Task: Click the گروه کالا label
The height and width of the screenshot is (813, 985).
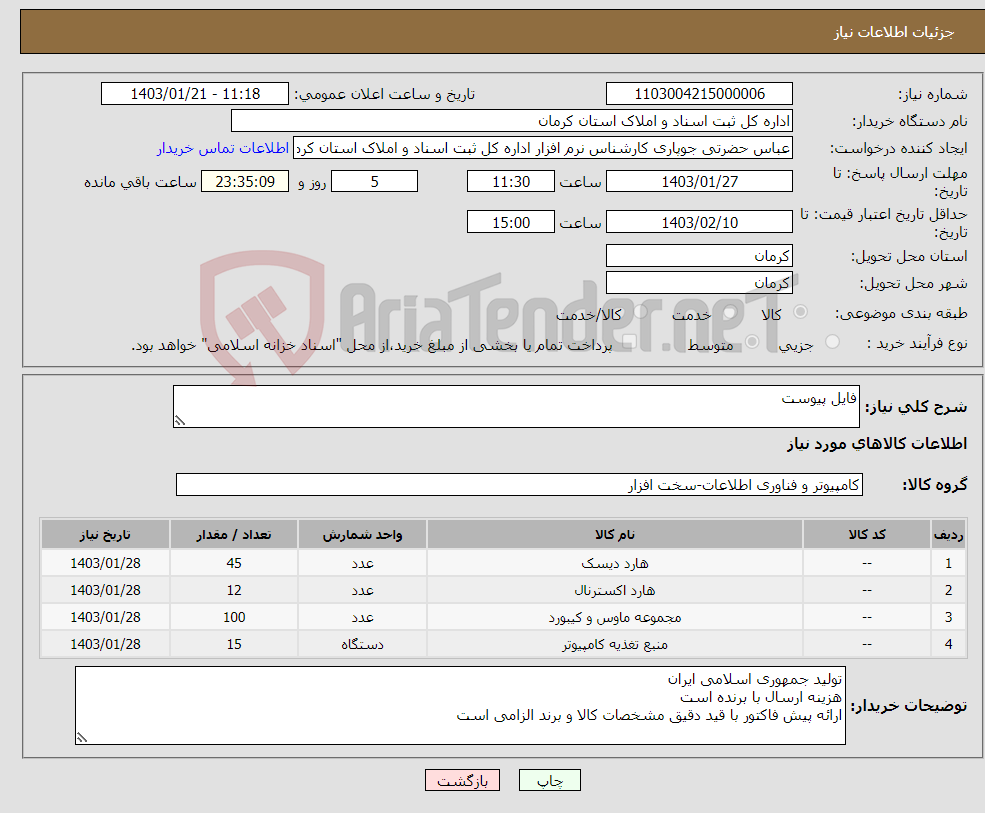Action: point(935,484)
